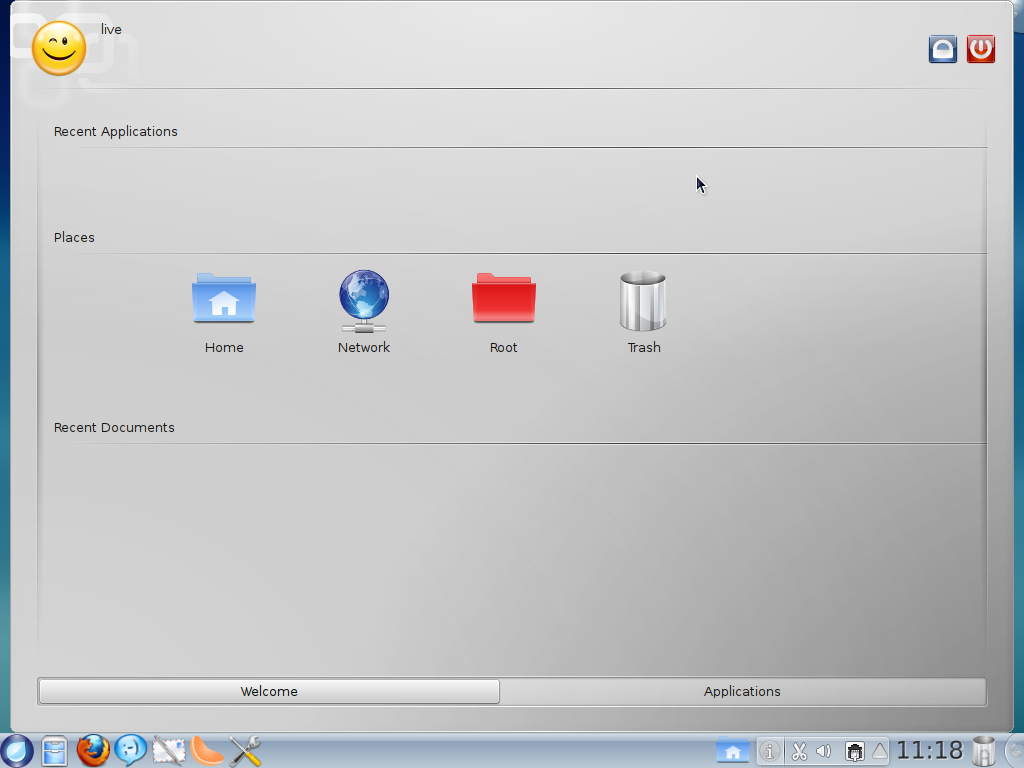The width and height of the screenshot is (1024, 768).
Task: Open the Home folder in Places
Action: (x=224, y=300)
